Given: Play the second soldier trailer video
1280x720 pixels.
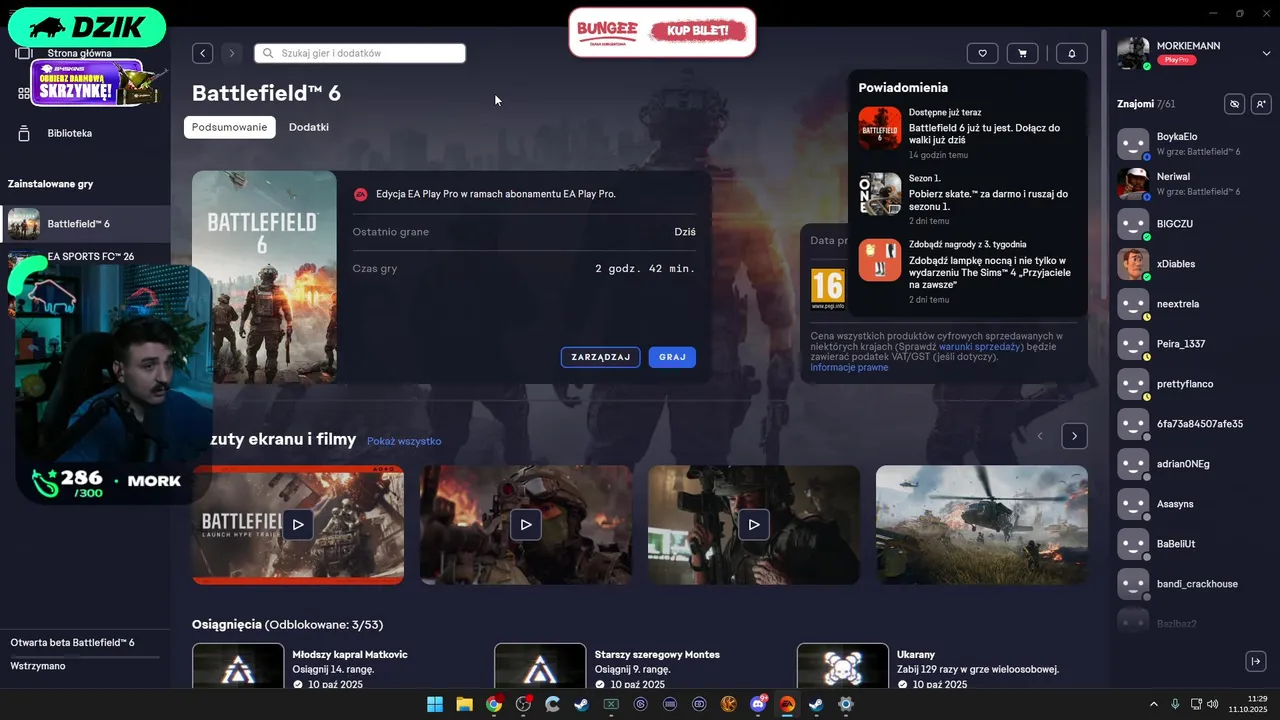Looking at the screenshot, I should pyautogui.click(x=526, y=524).
